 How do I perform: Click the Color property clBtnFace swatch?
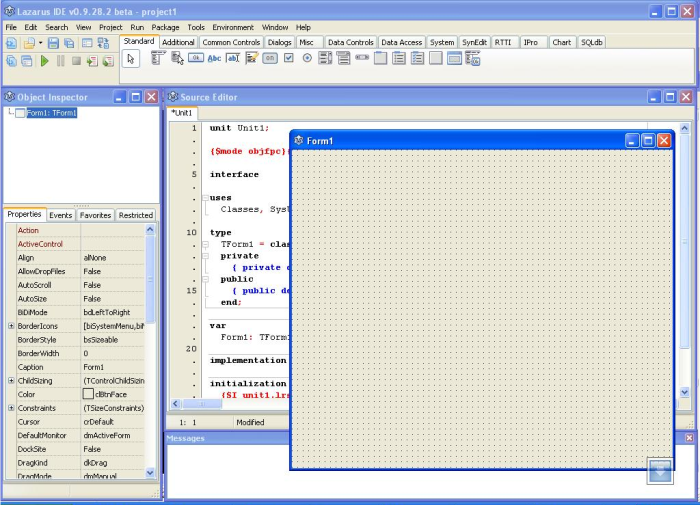click(x=88, y=395)
